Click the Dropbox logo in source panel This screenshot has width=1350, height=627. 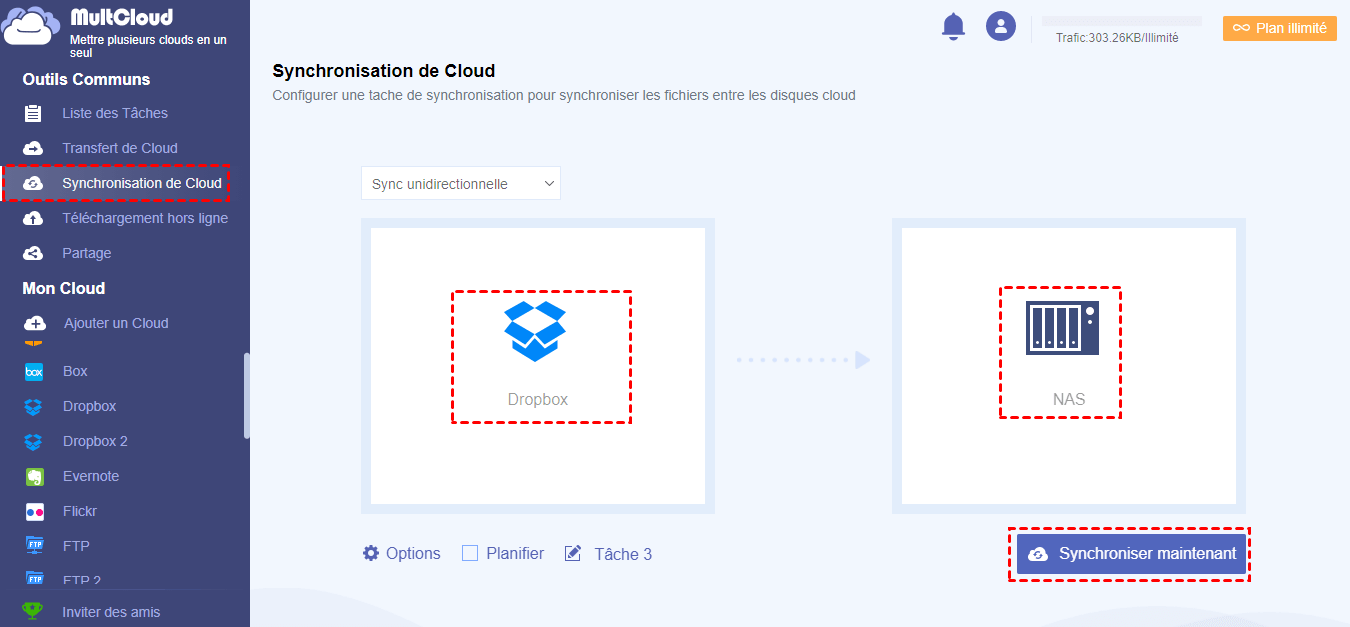(535, 331)
